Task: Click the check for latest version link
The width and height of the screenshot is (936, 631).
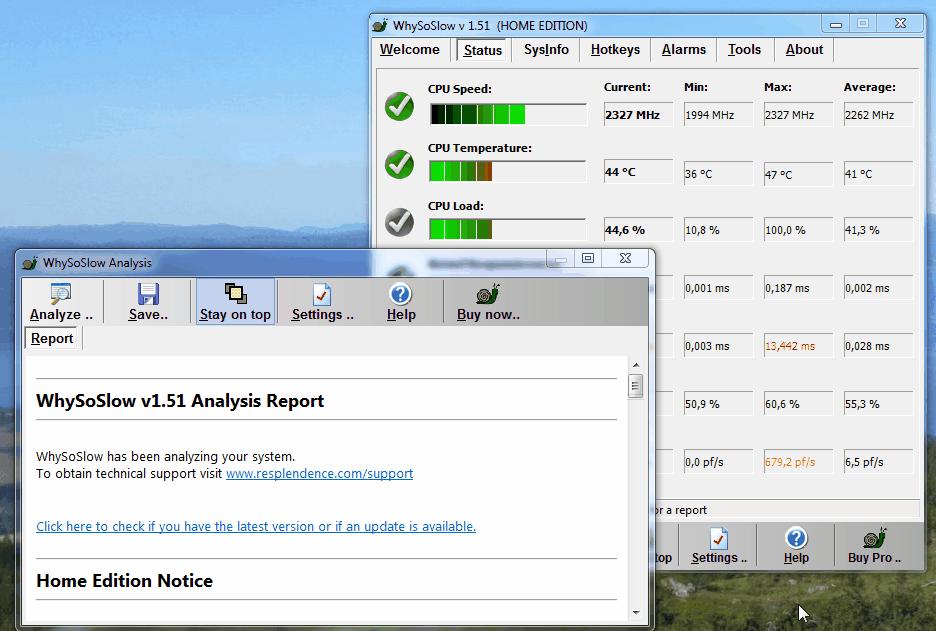Action: [x=256, y=527]
